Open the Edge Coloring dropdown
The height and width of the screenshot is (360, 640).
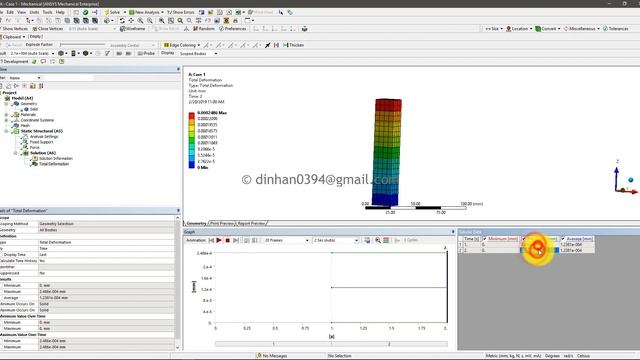coord(182,45)
